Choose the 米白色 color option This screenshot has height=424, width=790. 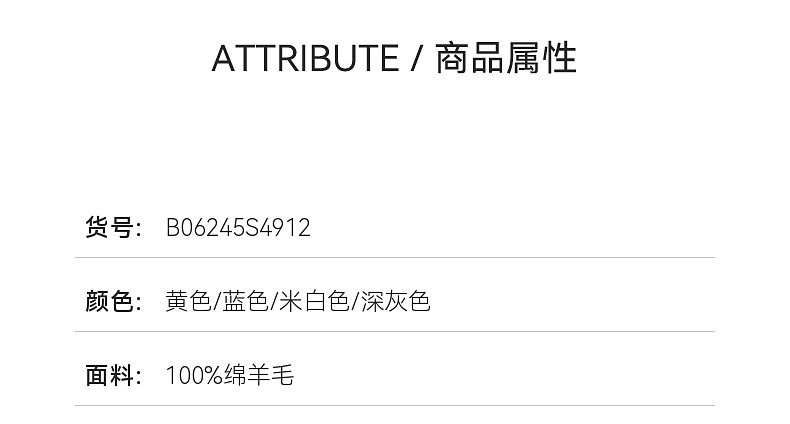click(313, 301)
